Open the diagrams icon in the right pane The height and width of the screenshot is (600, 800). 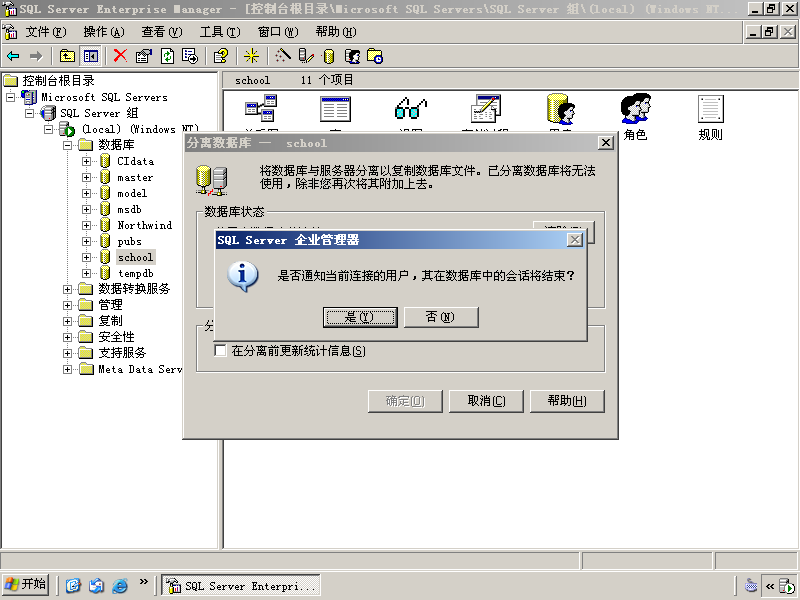261,108
